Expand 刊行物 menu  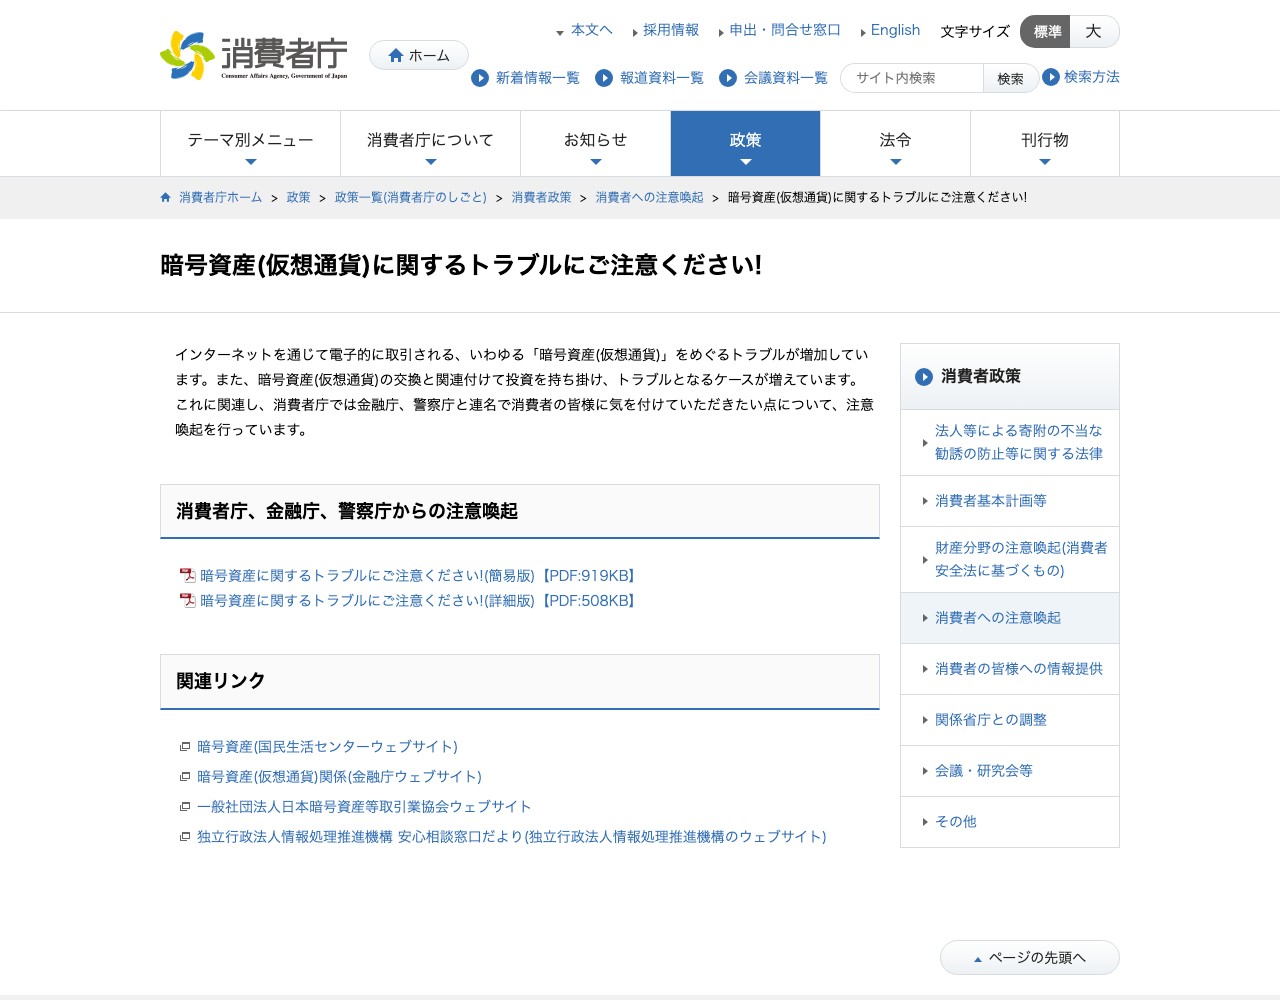click(x=1045, y=144)
